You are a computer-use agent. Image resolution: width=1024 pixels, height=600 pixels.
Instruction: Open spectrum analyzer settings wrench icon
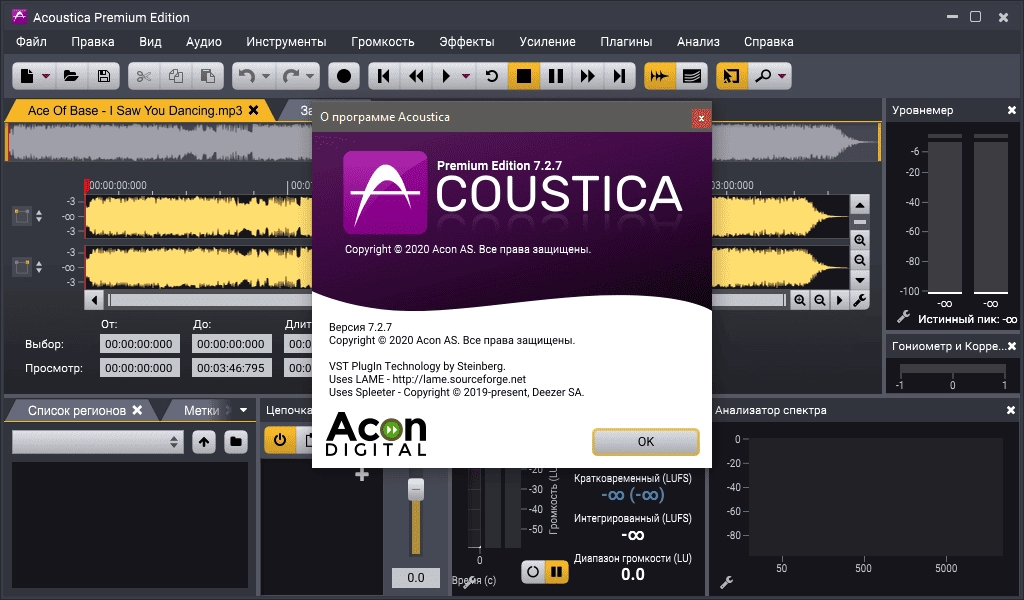point(726,580)
